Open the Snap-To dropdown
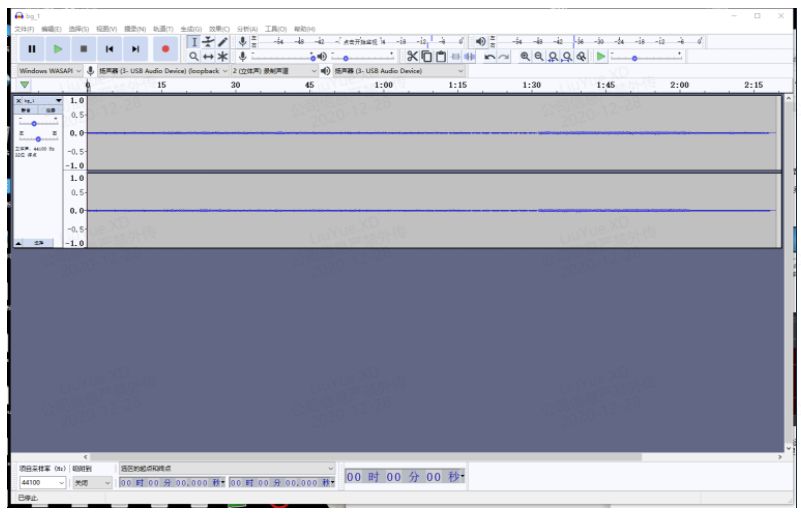This screenshot has width=801, height=516. pyautogui.click(x=92, y=482)
